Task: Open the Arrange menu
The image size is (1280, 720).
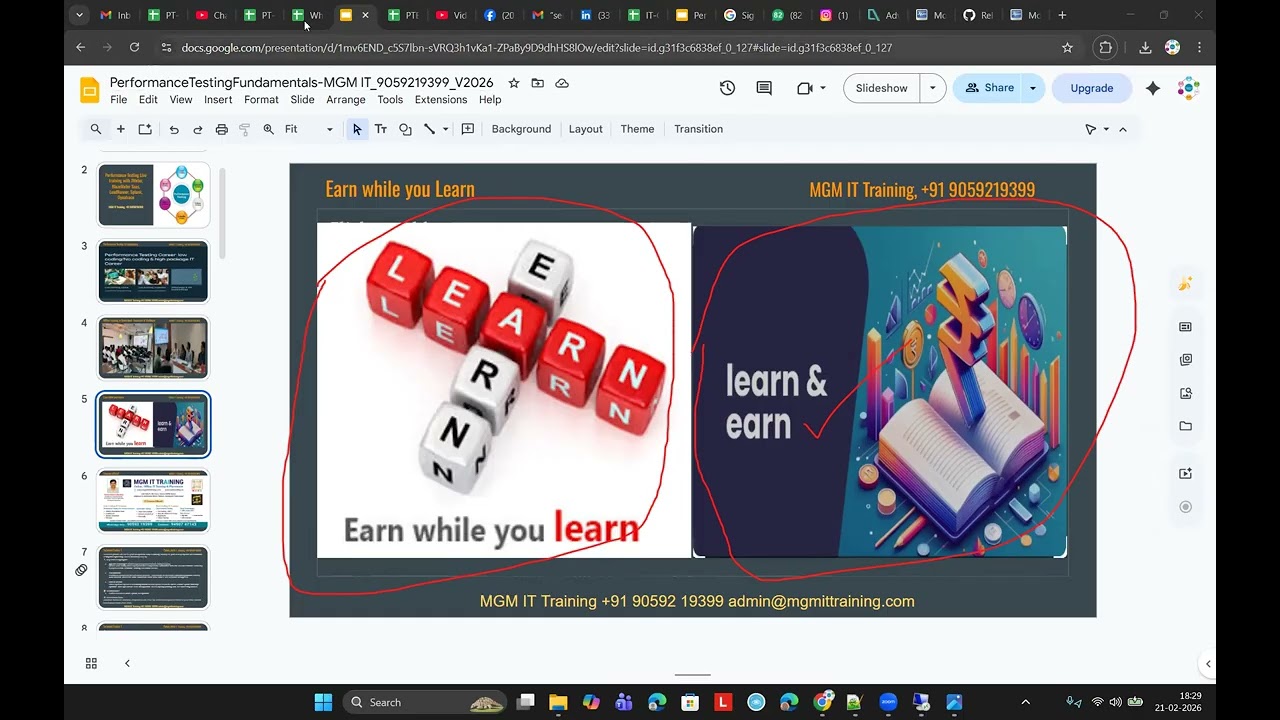Action: click(346, 100)
